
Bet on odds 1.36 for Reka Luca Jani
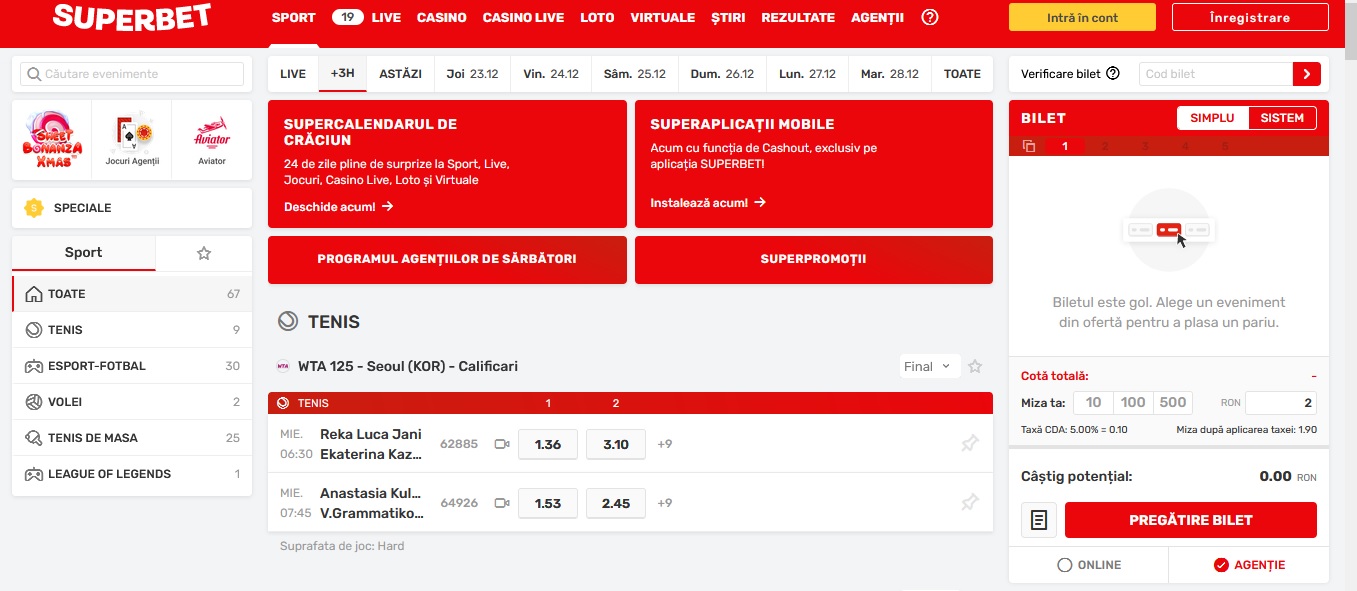click(x=548, y=444)
